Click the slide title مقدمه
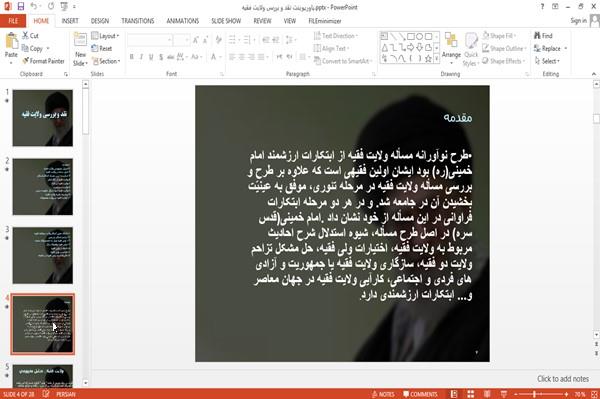Image resolution: width=600 pixels, height=399 pixels. click(458, 117)
